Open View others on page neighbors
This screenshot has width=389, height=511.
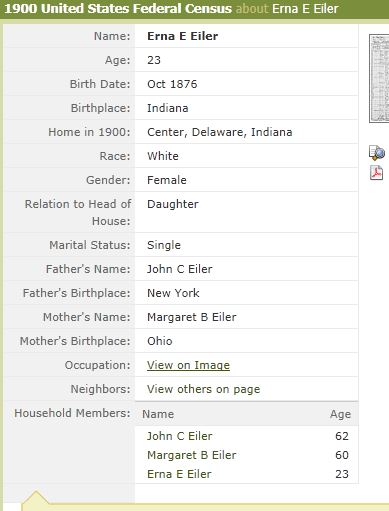tap(203, 389)
